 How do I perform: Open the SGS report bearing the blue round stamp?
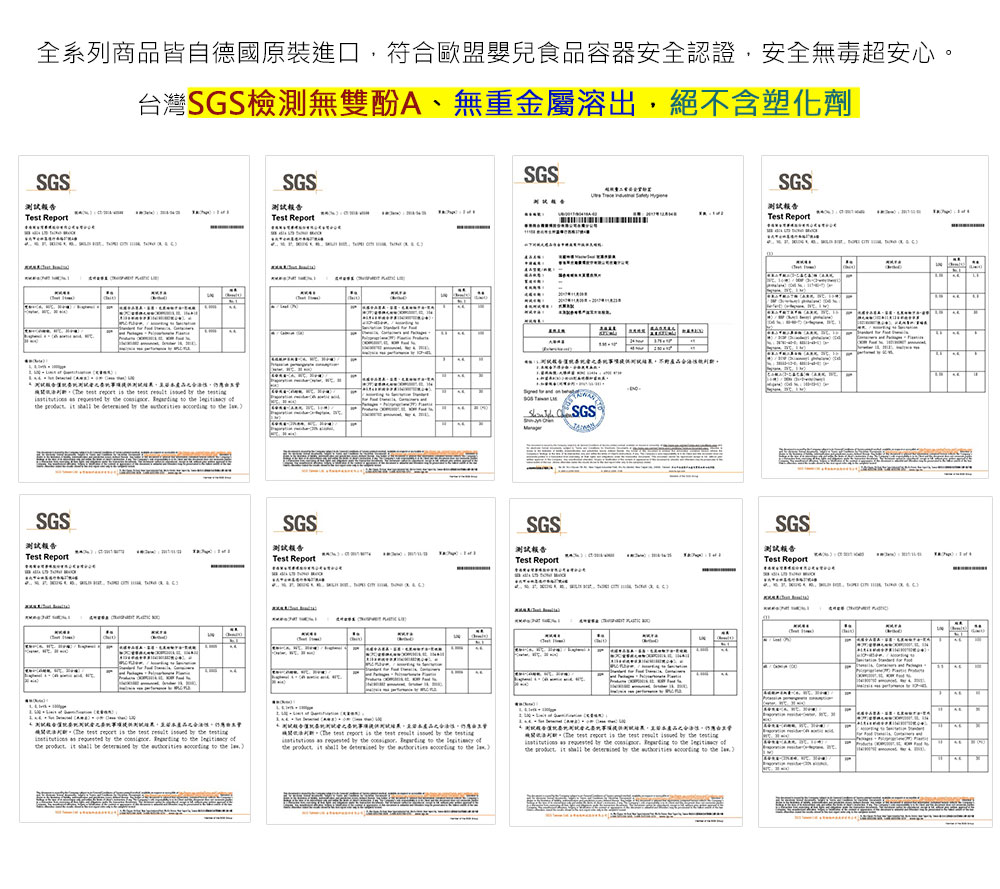click(x=628, y=318)
